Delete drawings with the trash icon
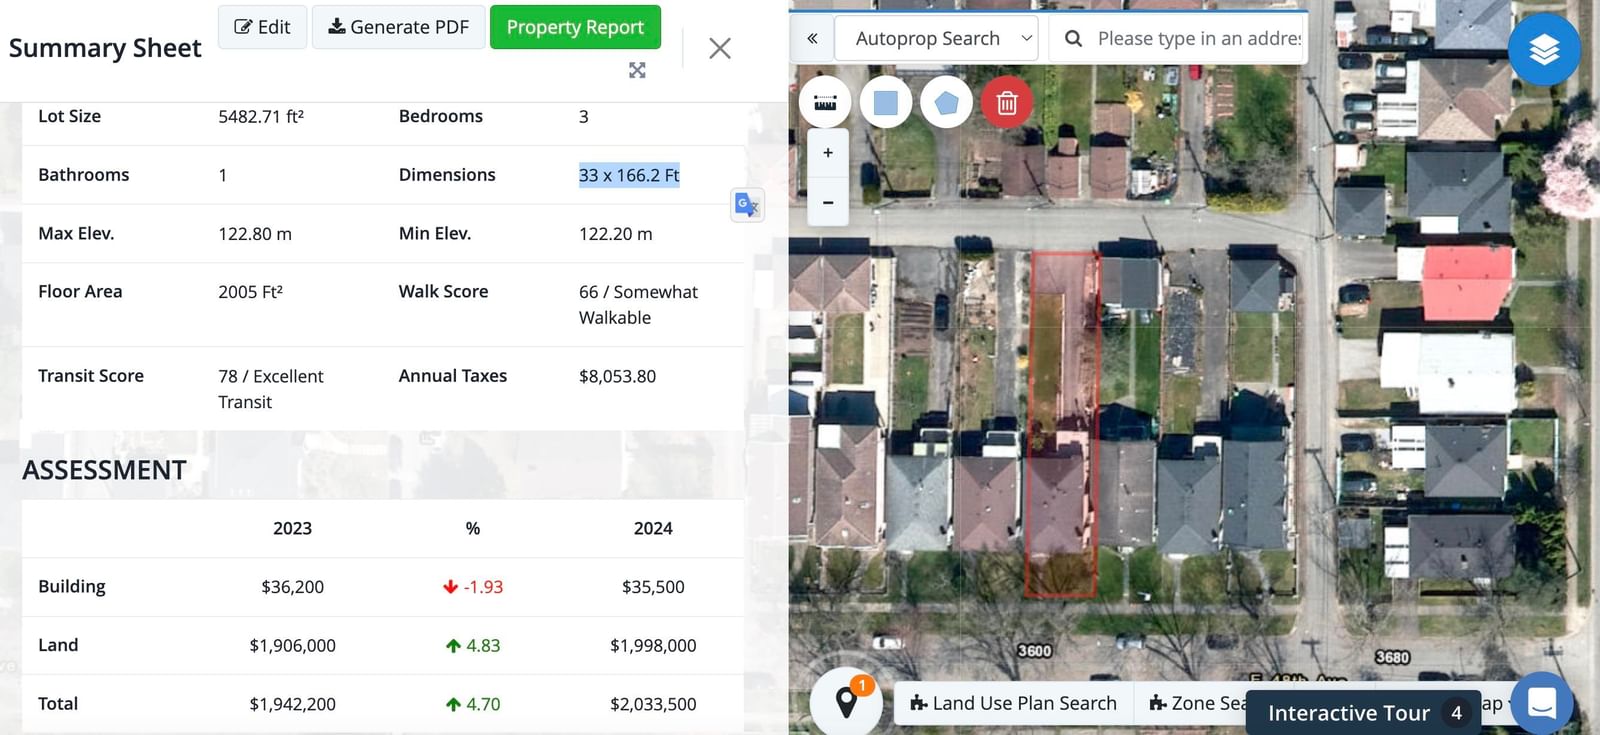Image resolution: width=1600 pixels, height=735 pixels. tap(1007, 102)
